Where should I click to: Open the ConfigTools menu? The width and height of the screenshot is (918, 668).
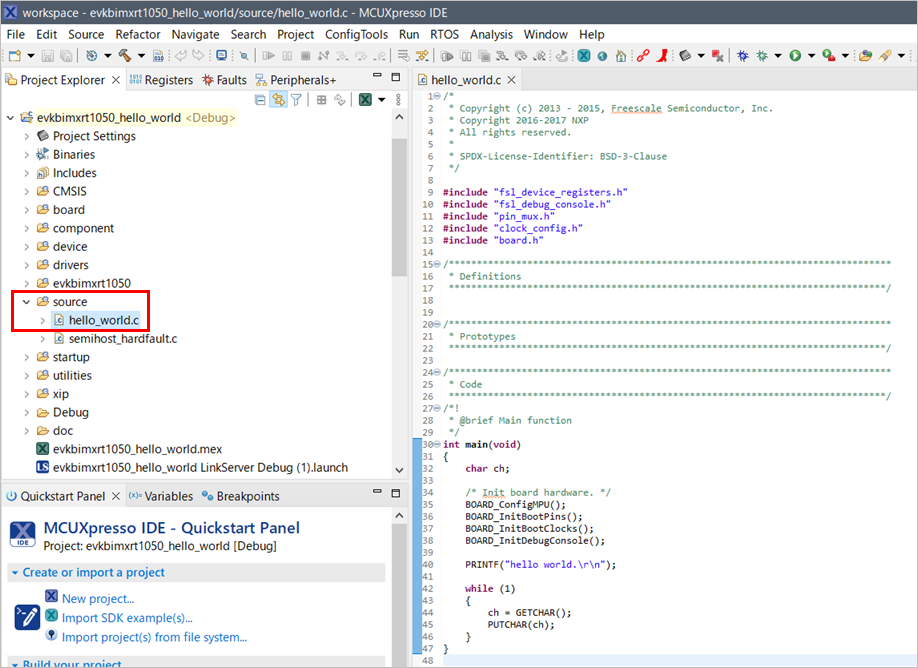click(356, 35)
